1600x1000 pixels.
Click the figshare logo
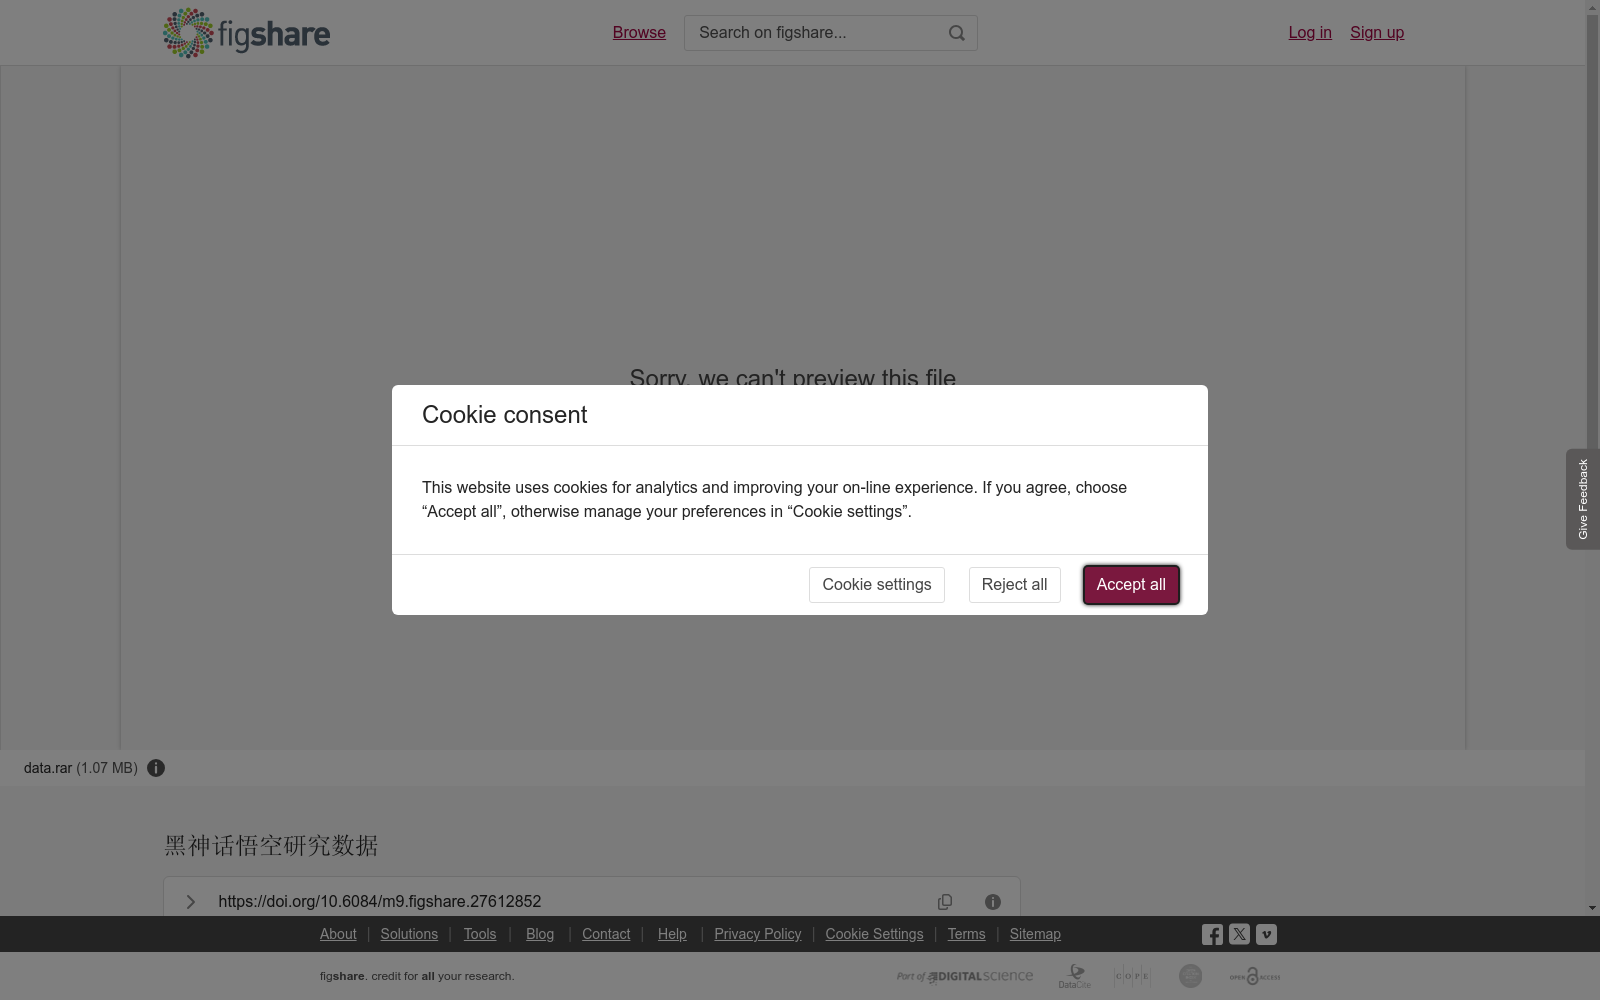tap(246, 33)
